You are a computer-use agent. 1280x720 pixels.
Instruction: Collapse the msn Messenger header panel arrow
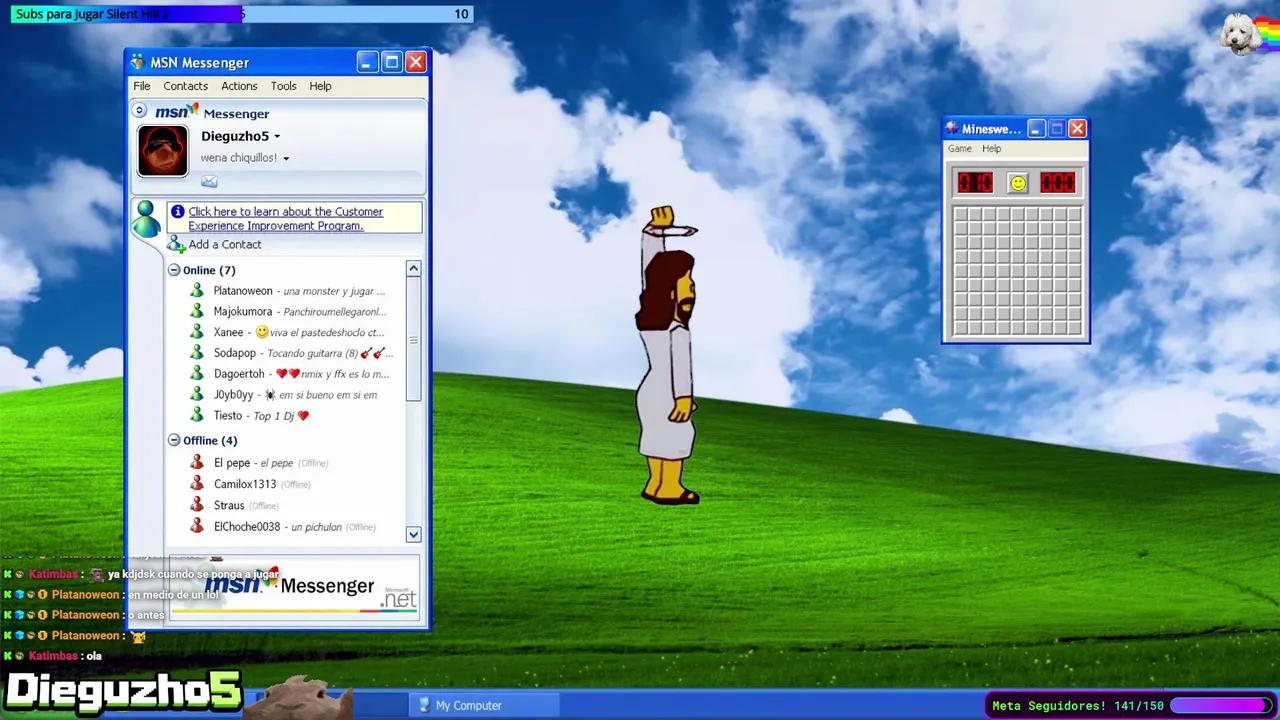(x=140, y=111)
